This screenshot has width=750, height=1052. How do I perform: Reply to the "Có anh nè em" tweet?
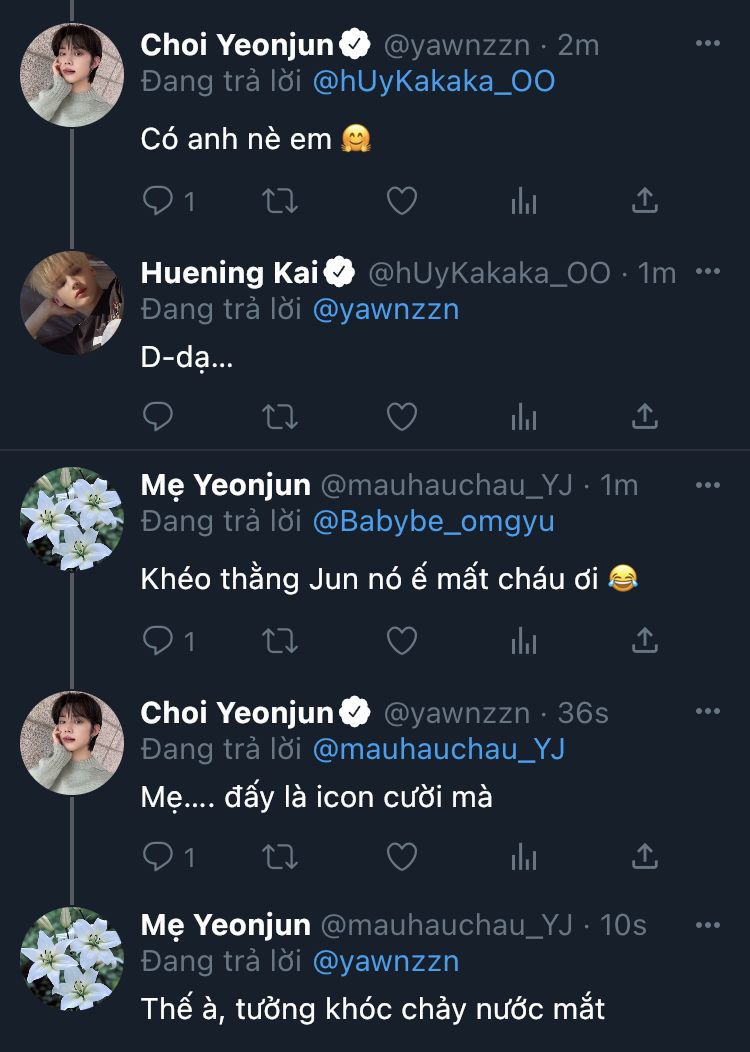pyautogui.click(x=159, y=201)
